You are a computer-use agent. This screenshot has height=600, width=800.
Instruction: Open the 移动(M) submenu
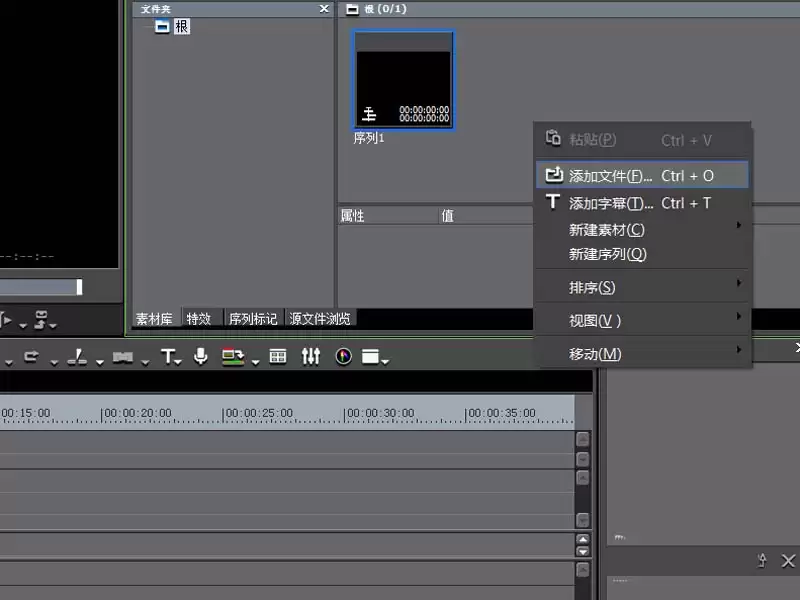coord(642,354)
